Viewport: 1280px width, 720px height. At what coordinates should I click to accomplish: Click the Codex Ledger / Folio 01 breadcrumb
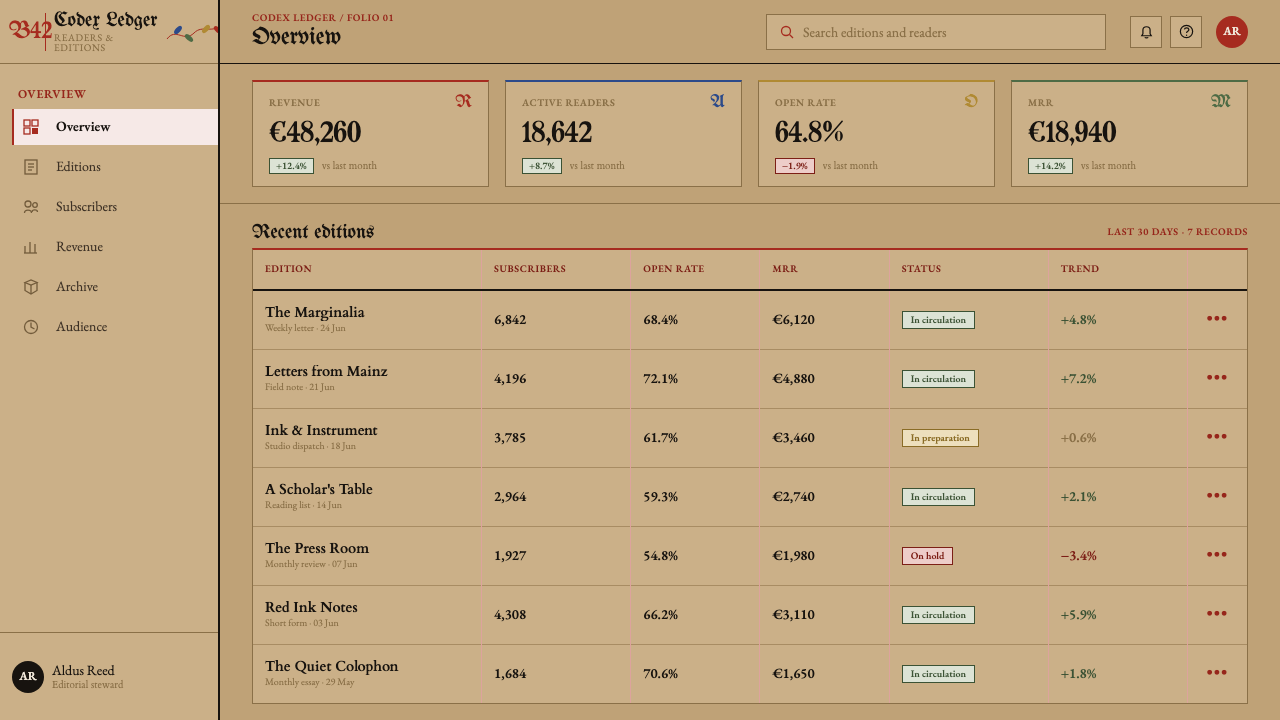pos(322,18)
